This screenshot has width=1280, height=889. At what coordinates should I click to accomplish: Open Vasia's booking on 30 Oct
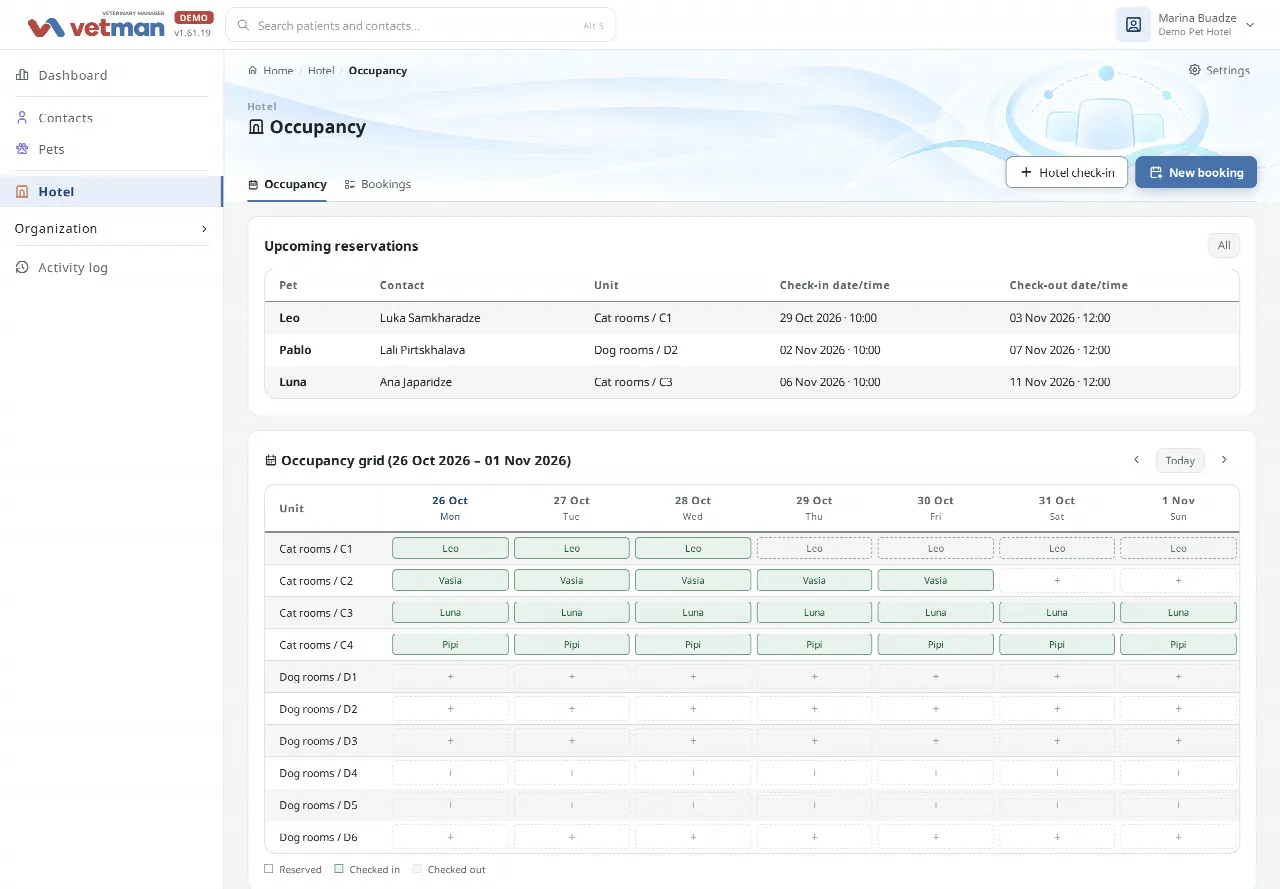coord(936,580)
